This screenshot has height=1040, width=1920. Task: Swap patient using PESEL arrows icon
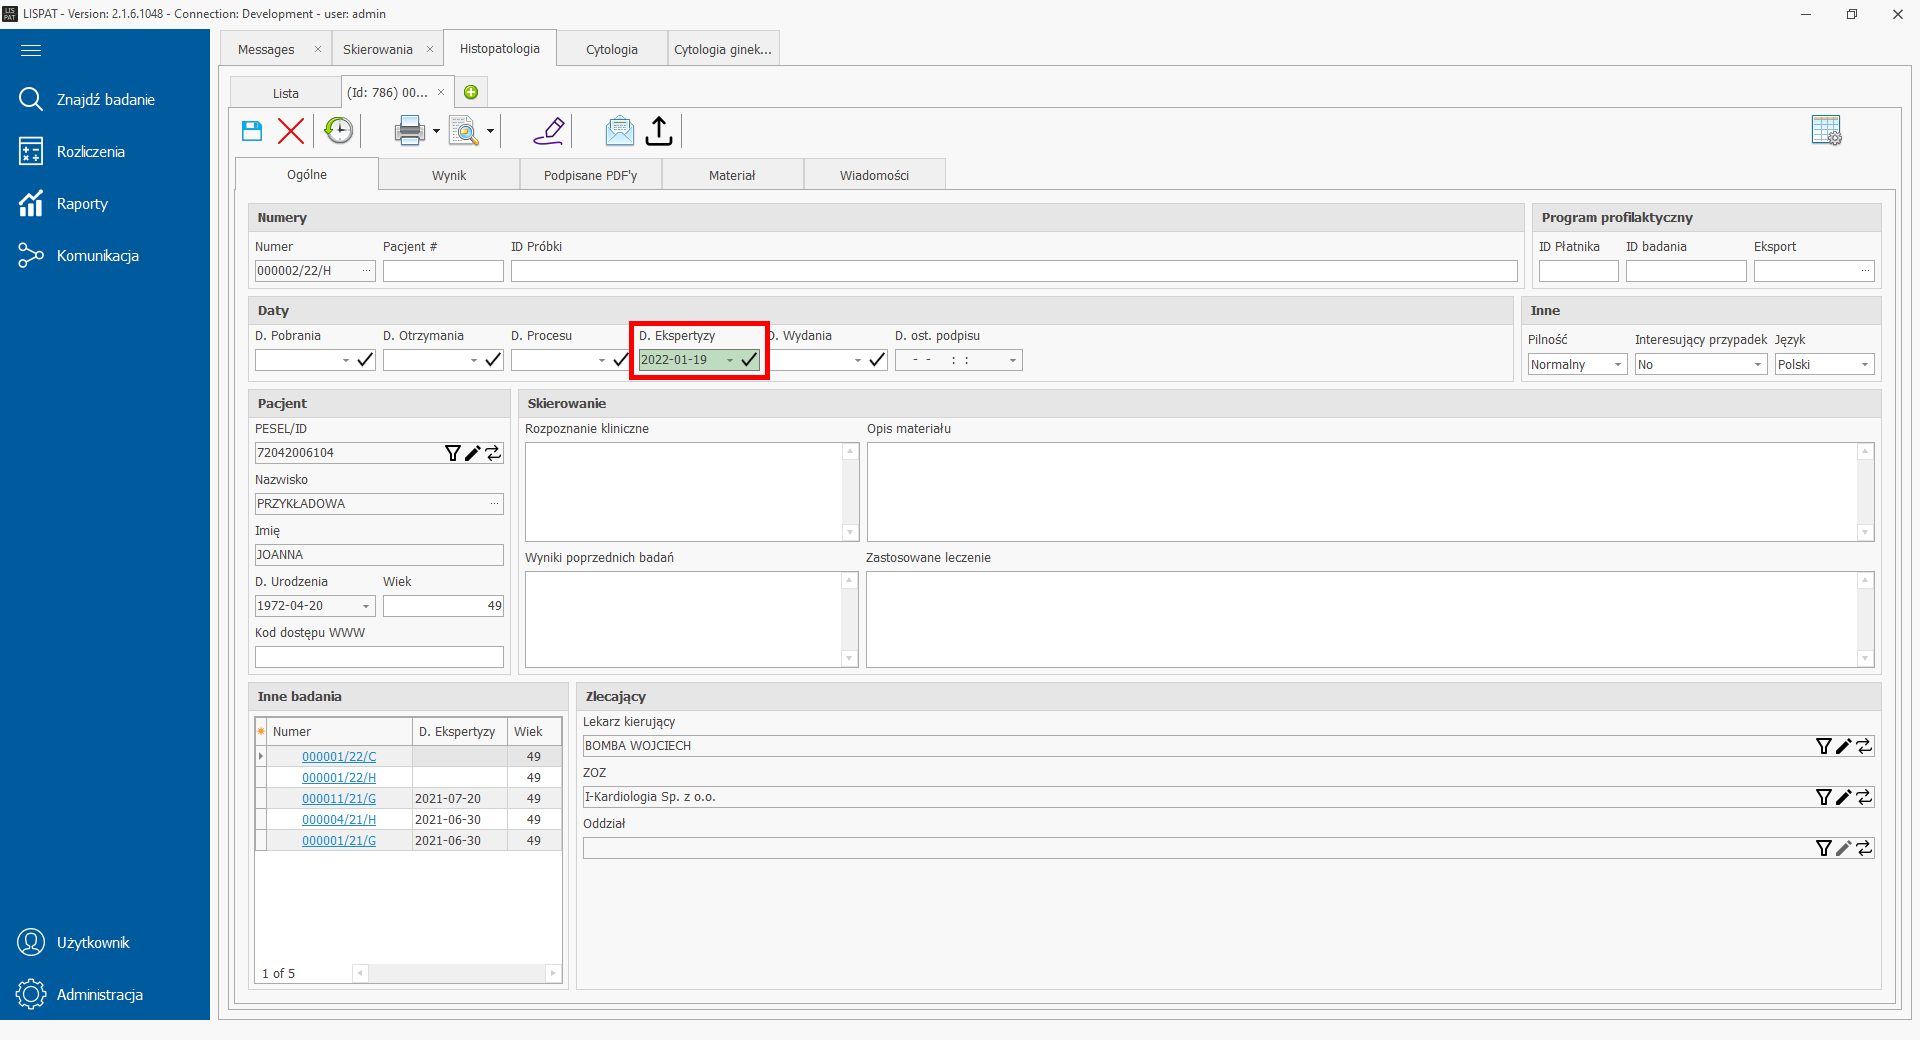tap(493, 453)
